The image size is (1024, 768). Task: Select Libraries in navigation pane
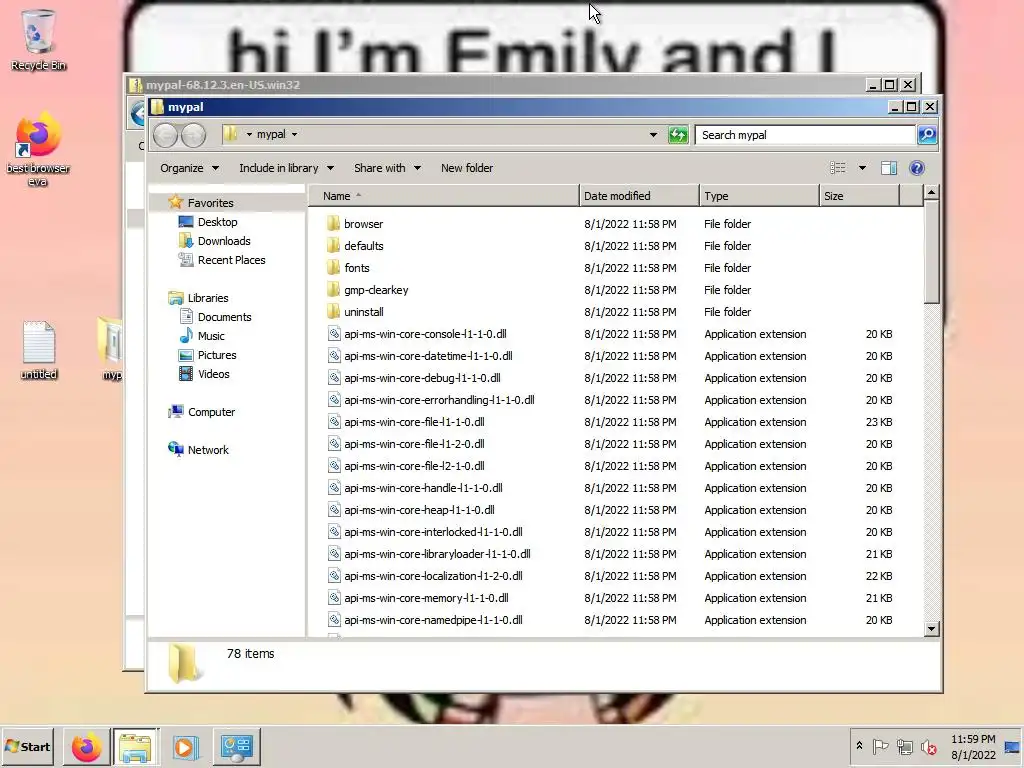point(208,298)
